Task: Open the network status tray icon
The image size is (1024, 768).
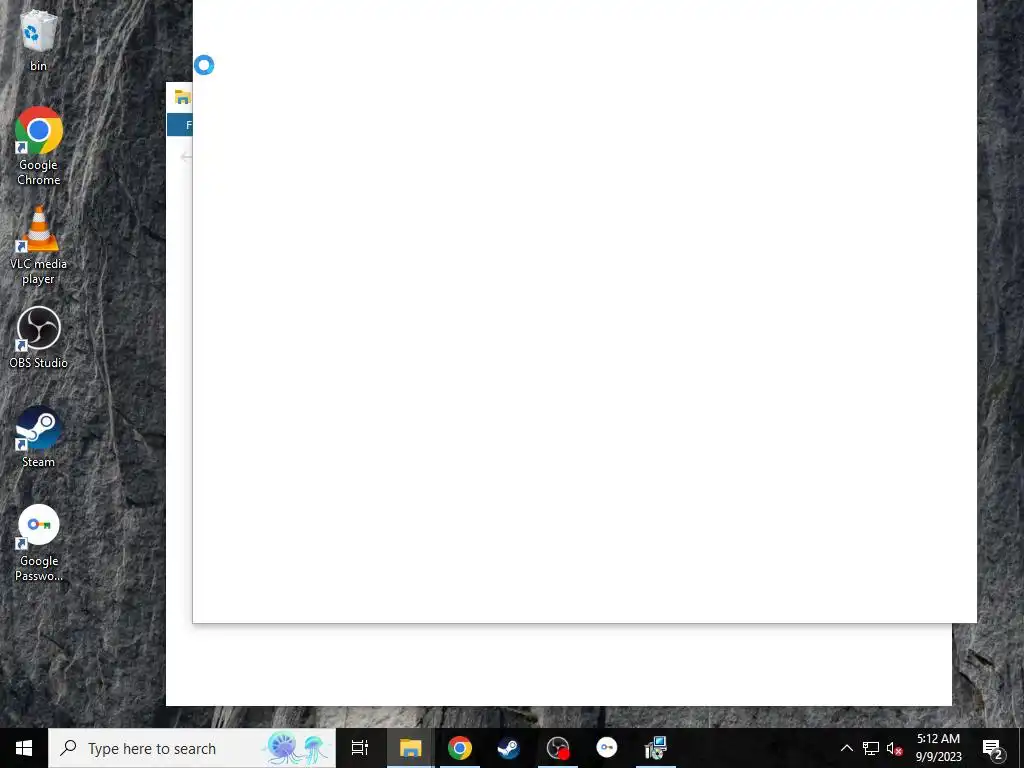Action: click(x=871, y=748)
